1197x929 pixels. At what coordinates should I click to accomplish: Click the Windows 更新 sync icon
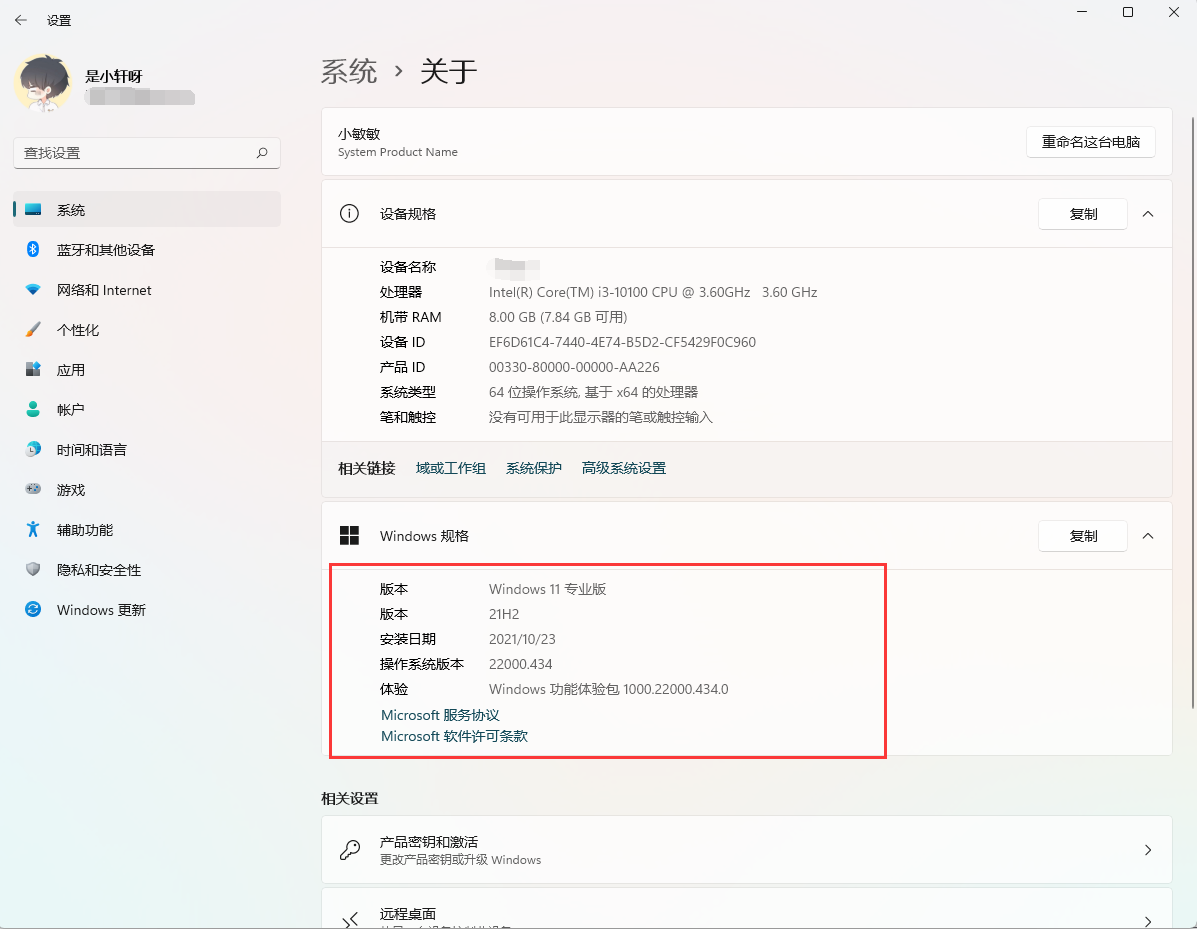pos(33,609)
